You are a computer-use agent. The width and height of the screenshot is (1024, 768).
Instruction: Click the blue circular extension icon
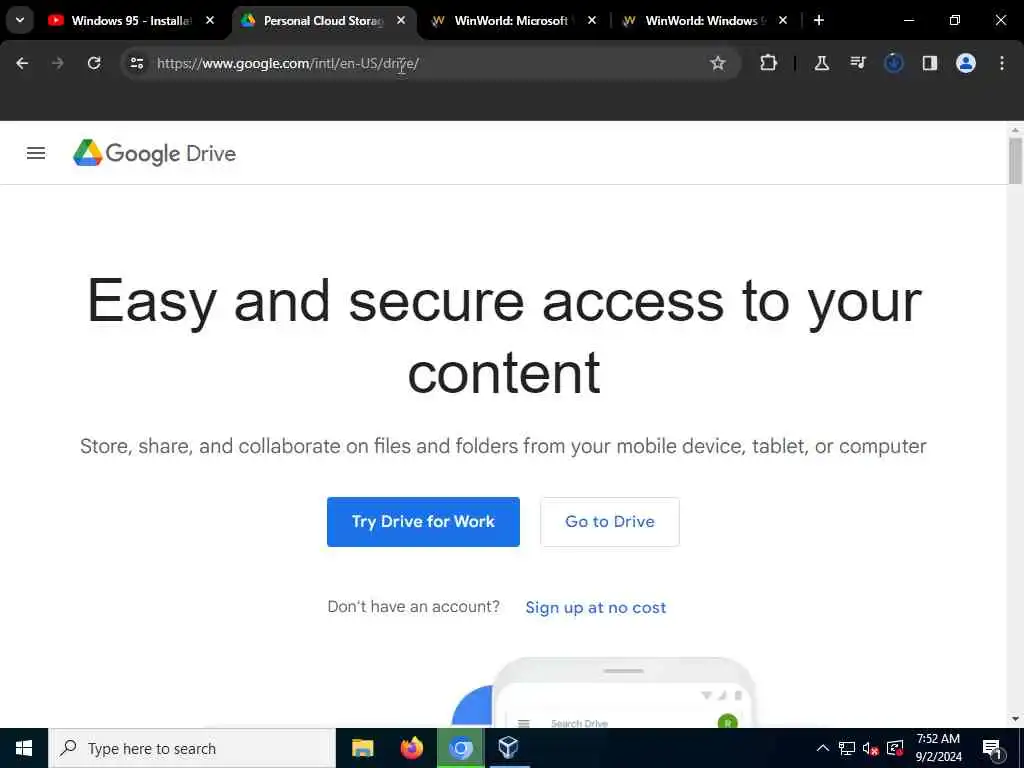(893, 63)
